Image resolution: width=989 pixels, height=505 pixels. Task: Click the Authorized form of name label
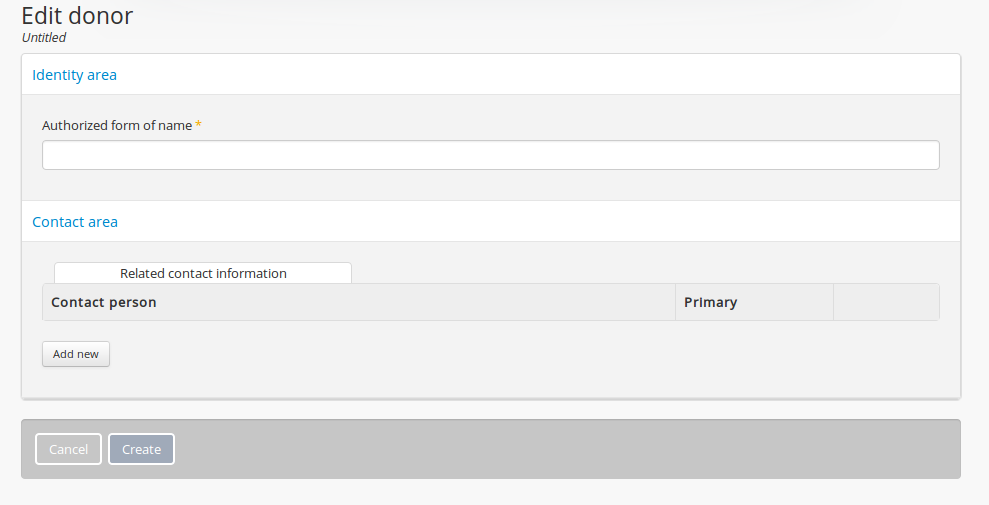116,126
